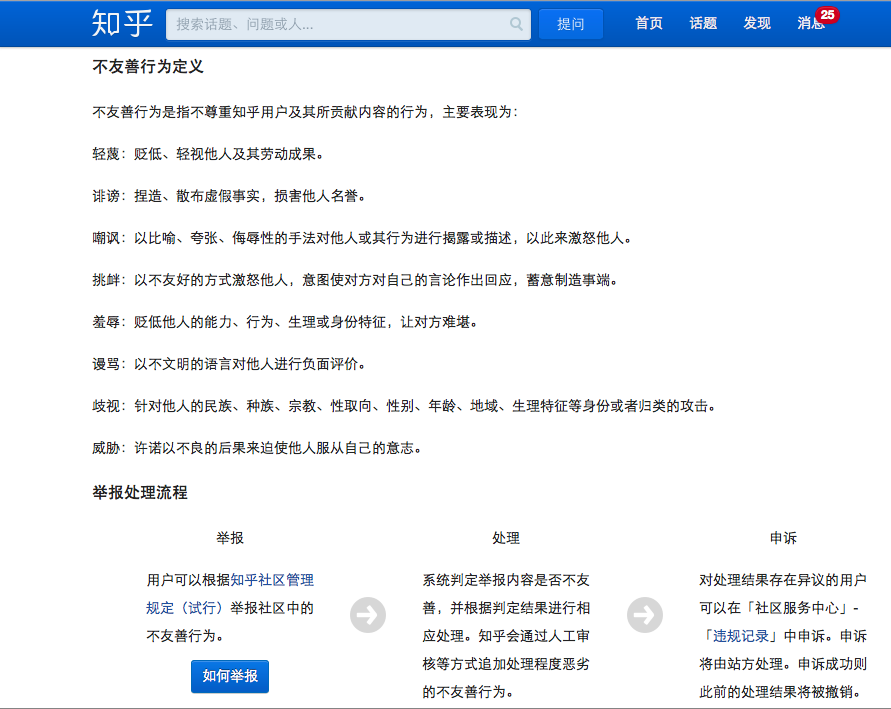Viewport: 891px width, 709px height.
Task: Click the heading 举报处理流程
Action: click(x=140, y=493)
